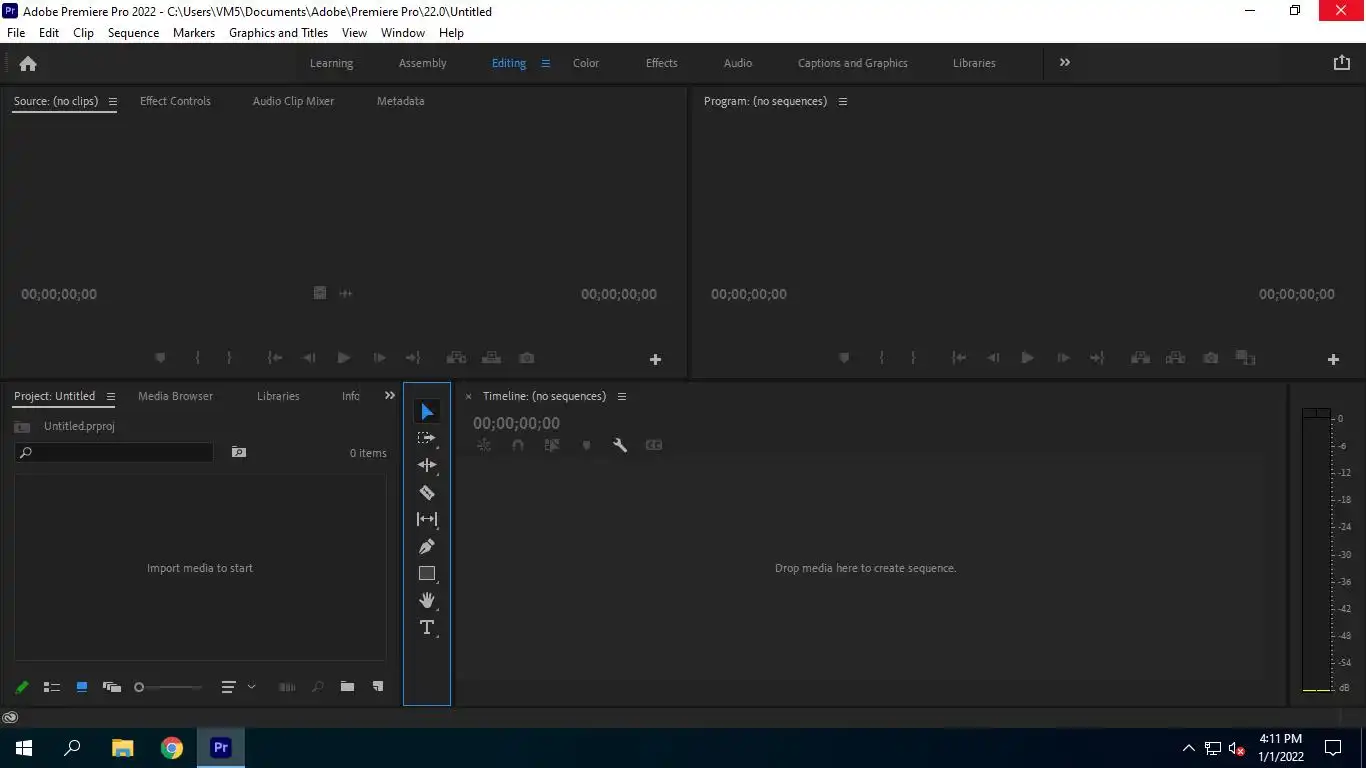Open the File menu

coord(16,33)
